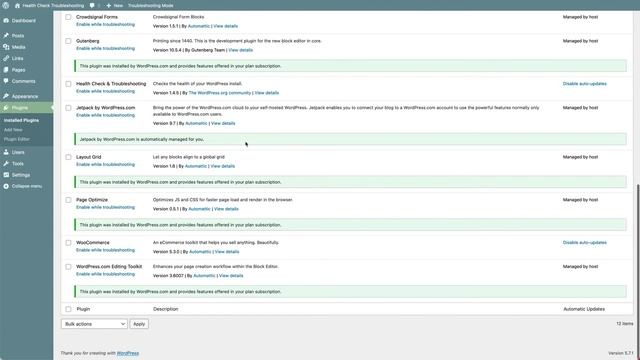Click the Plugins plug icon in the sidebar
This screenshot has width=640, height=360.
click(6, 108)
